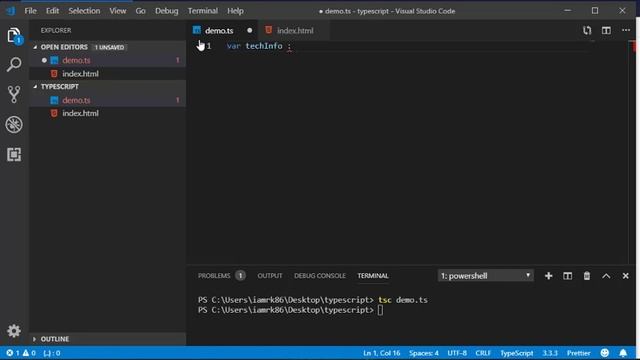Open the Debug view in activity bar
This screenshot has height=360, width=640.
point(14,124)
